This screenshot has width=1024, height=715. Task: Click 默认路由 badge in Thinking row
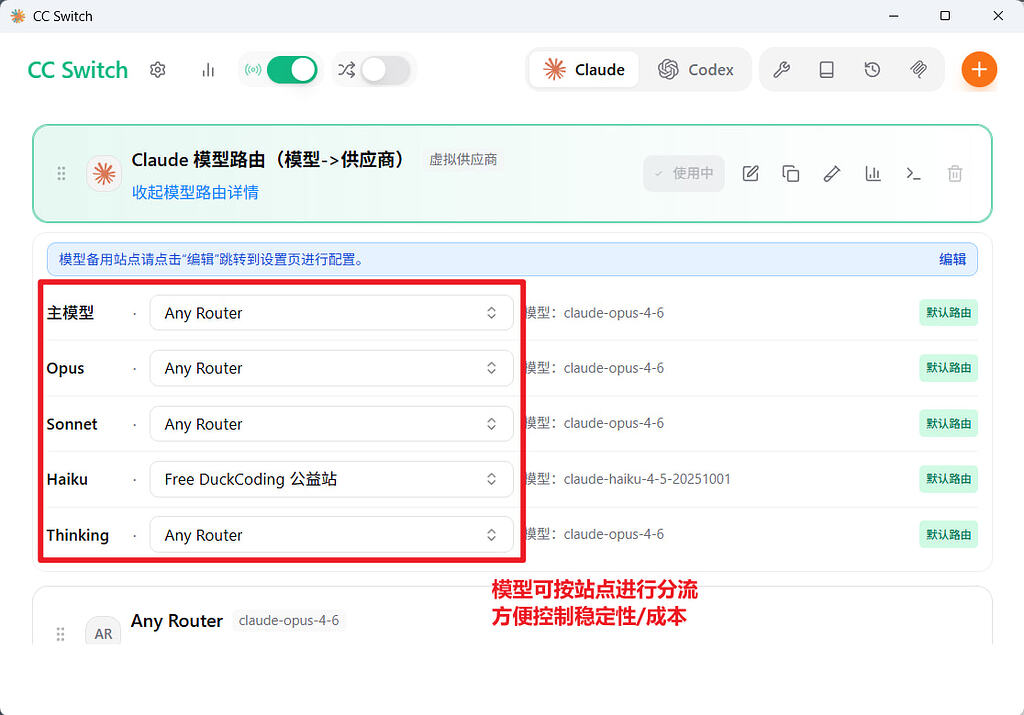pyautogui.click(x=948, y=535)
